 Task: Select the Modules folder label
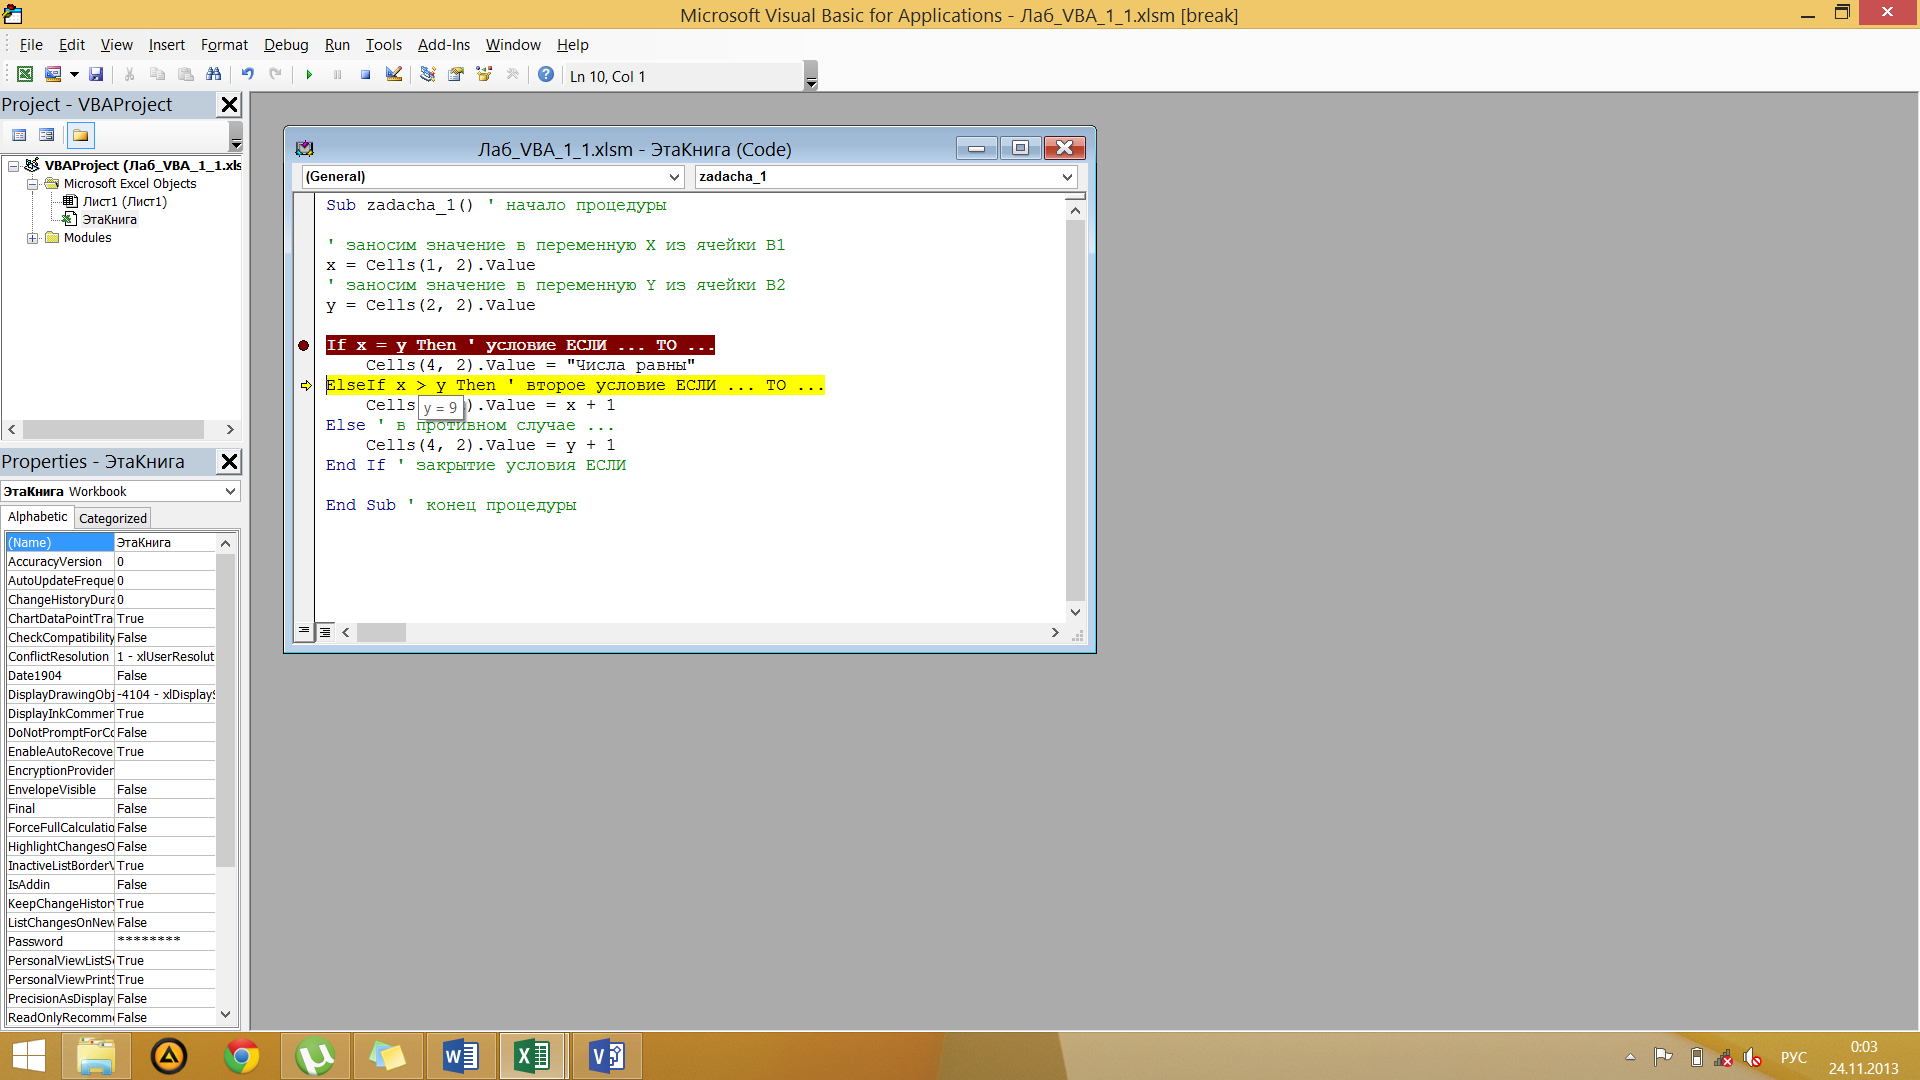coord(87,238)
